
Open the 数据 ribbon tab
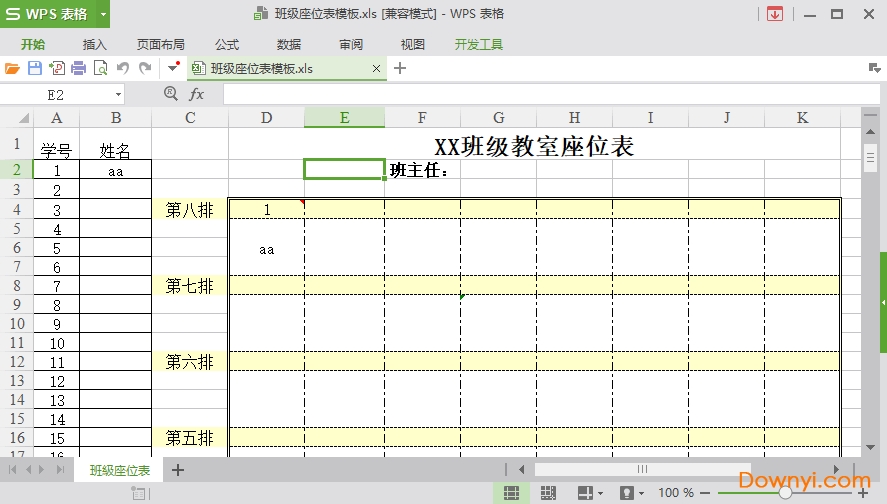click(289, 44)
